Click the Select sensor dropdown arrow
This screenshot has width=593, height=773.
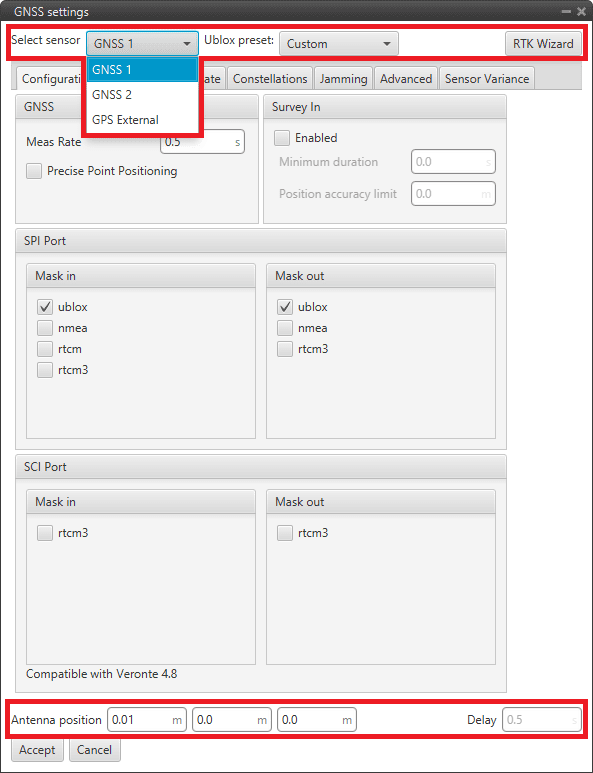click(187, 44)
